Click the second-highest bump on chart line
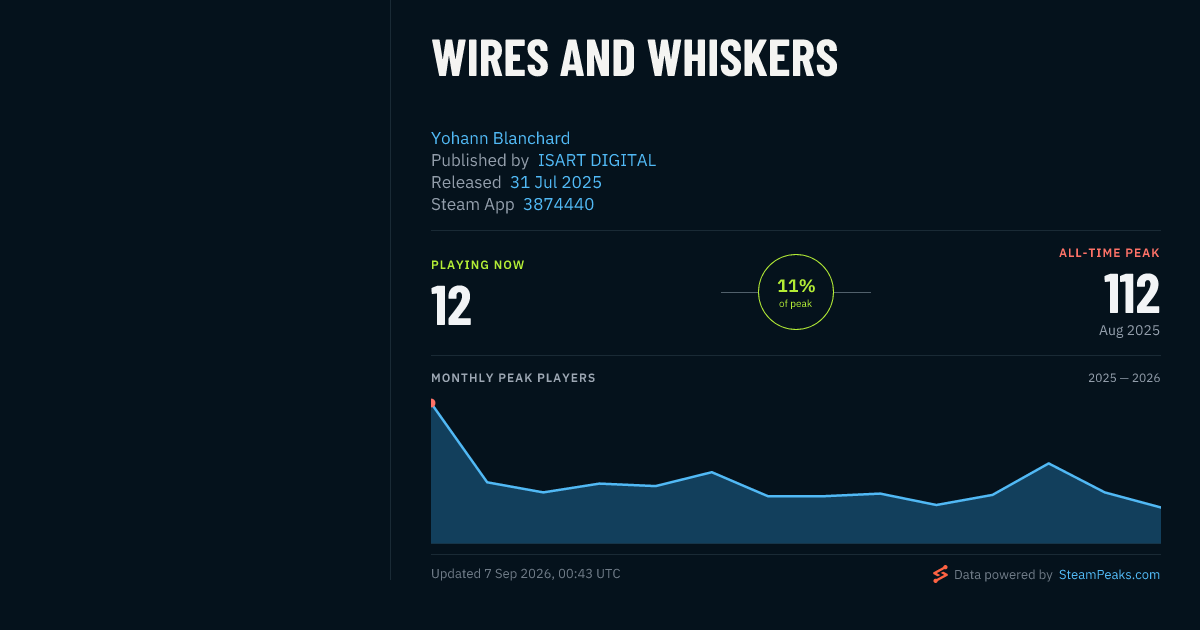The width and height of the screenshot is (1200, 630). (1048, 463)
